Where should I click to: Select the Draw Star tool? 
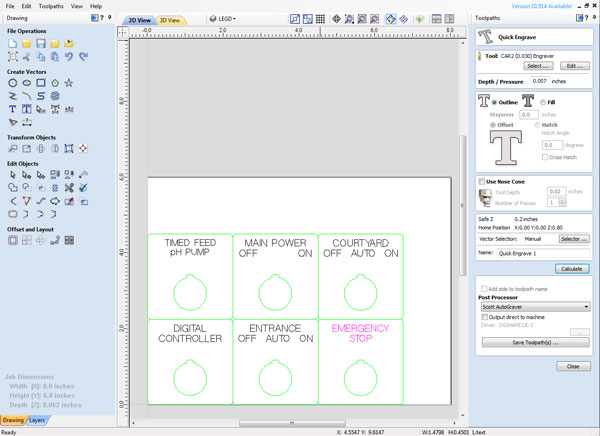pos(69,83)
